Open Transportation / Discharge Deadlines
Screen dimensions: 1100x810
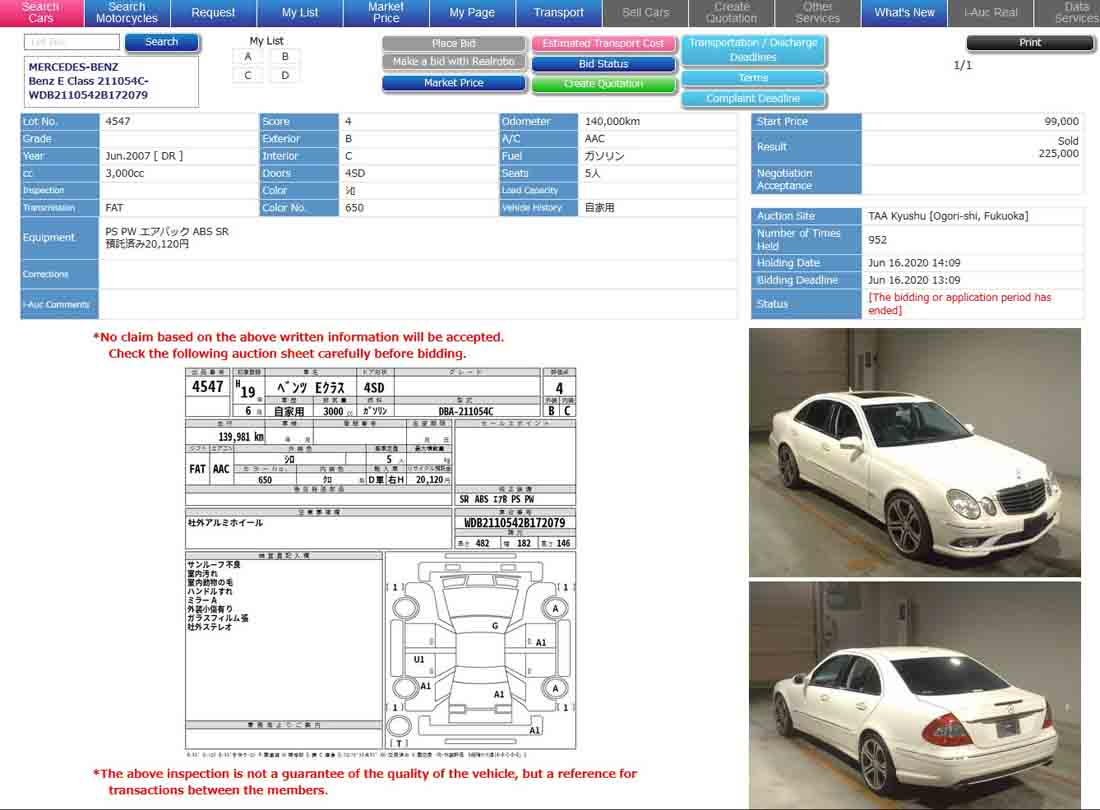pyautogui.click(x=753, y=50)
